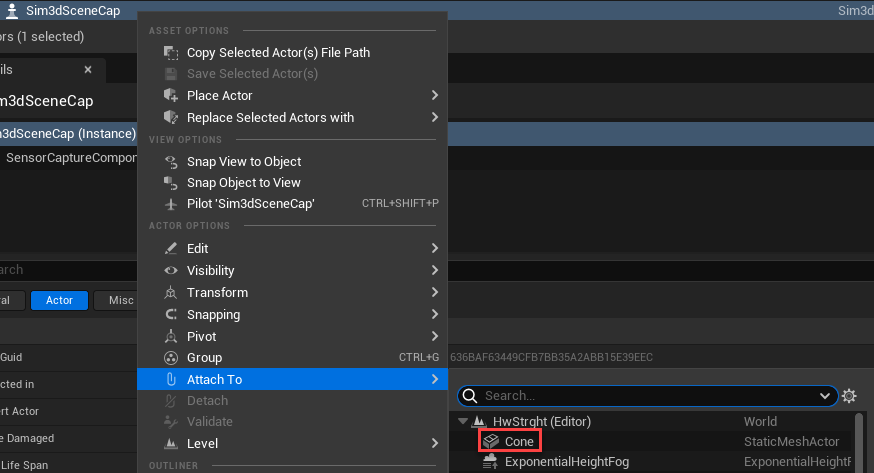This screenshot has height=473, width=874.
Task: Expand the Level submenu arrow
Action: tap(434, 444)
